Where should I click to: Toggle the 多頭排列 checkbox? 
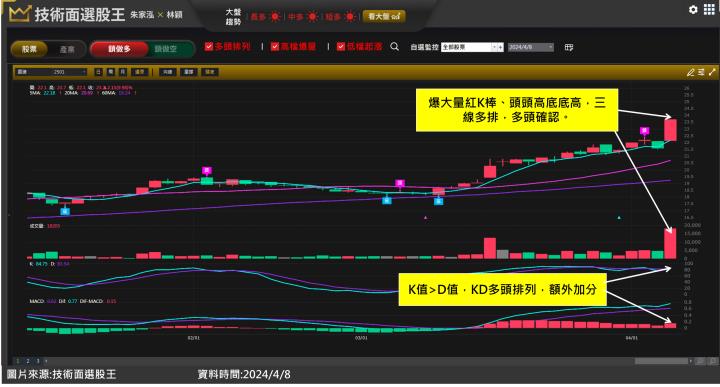point(208,46)
